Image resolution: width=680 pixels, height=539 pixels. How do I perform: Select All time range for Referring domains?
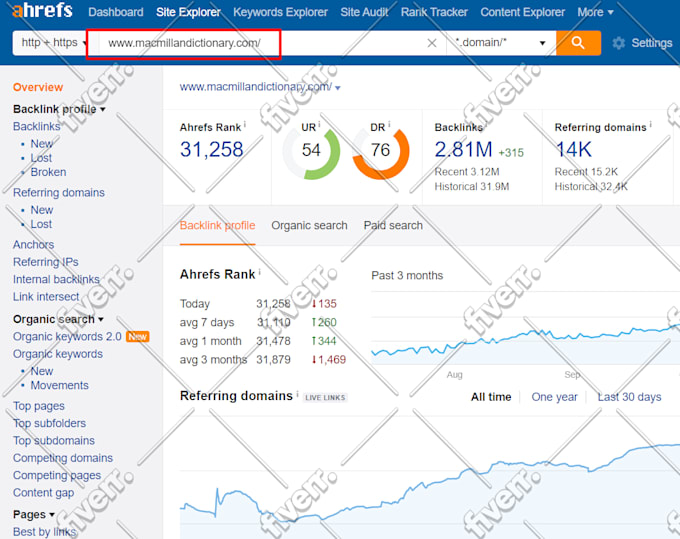tap(491, 397)
